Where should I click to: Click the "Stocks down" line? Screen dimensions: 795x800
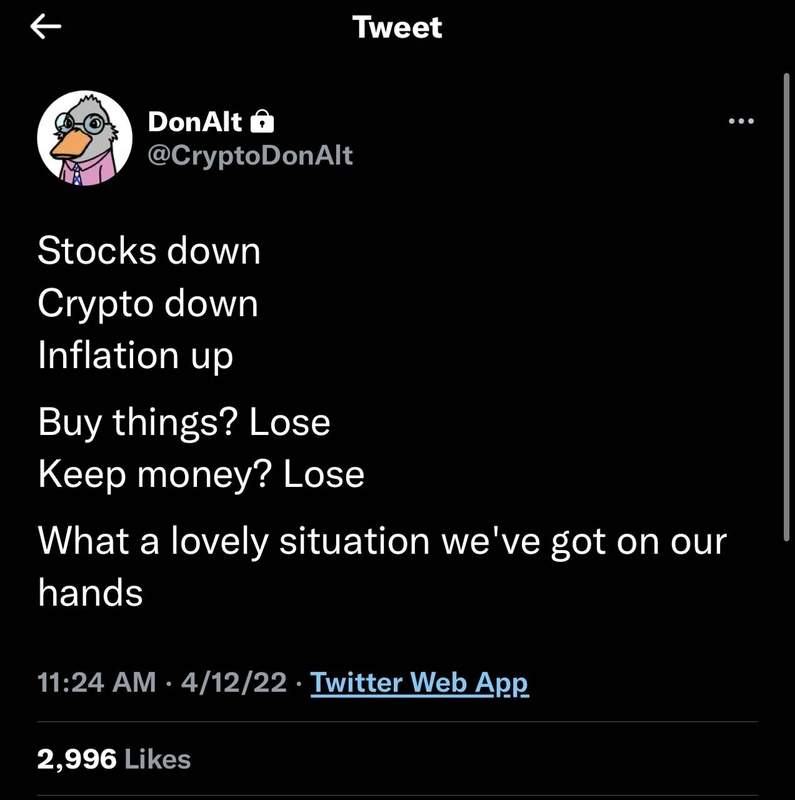149,250
